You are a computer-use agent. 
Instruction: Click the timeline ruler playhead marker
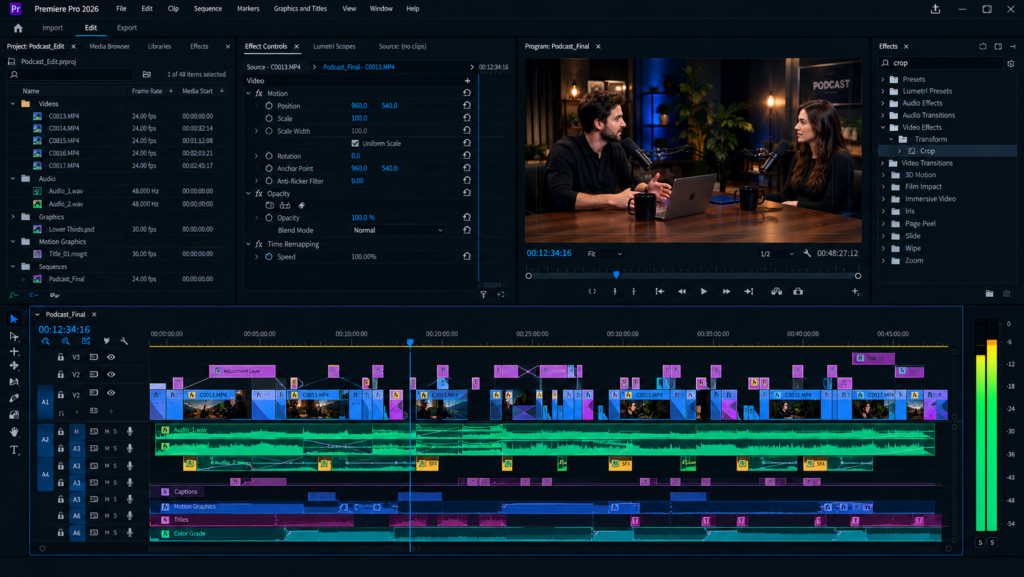tap(410, 342)
